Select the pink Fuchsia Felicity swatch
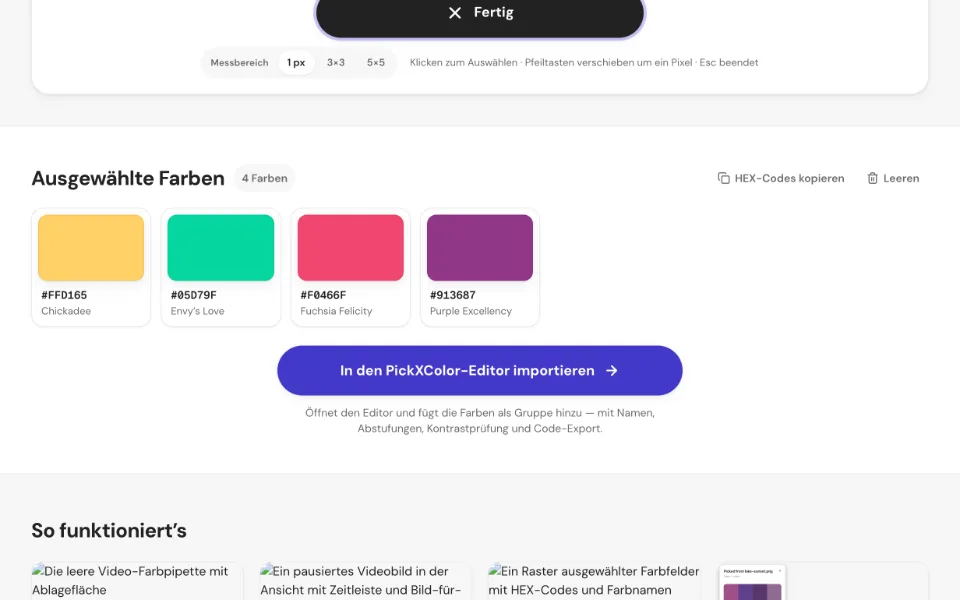960x600 pixels. (x=351, y=247)
